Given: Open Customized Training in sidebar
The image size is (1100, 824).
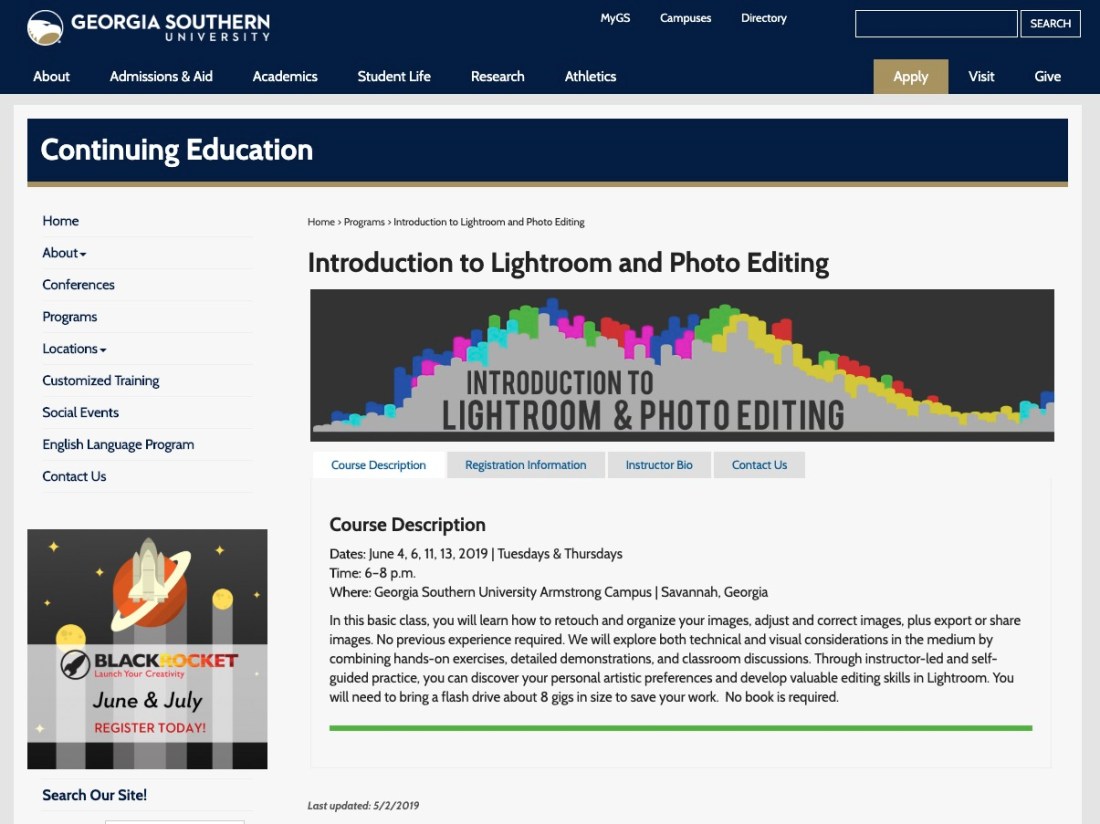Looking at the screenshot, I should coord(100,381).
